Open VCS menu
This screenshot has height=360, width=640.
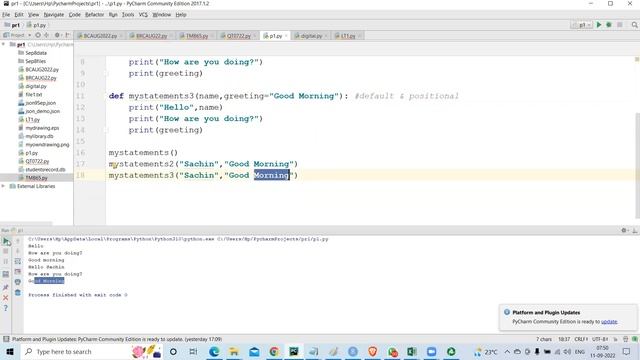[x=143, y=15]
